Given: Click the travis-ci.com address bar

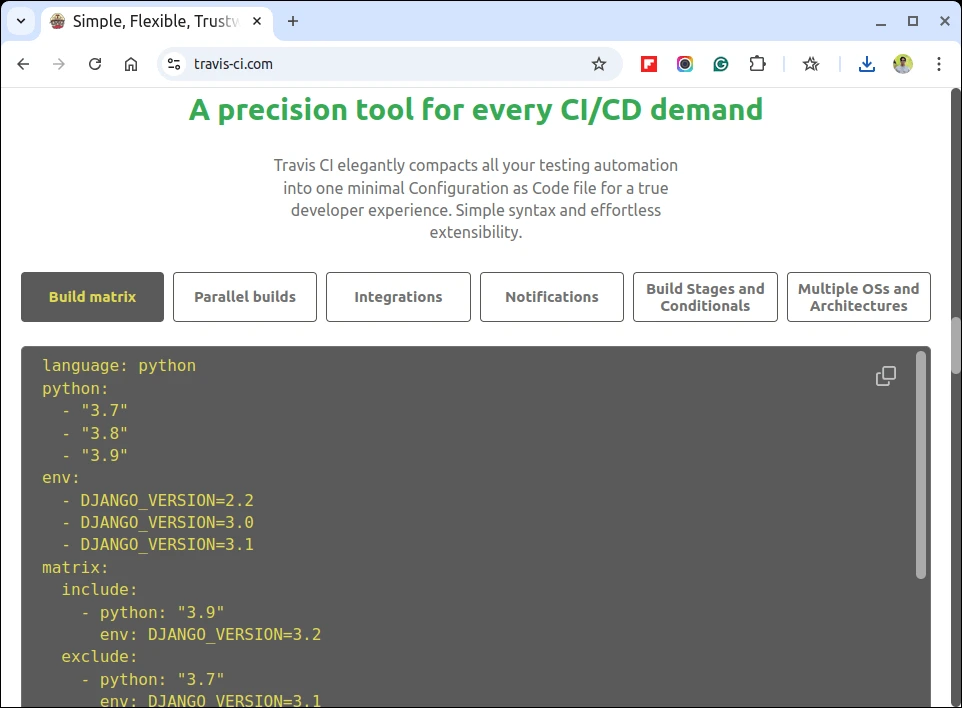Looking at the screenshot, I should (390, 64).
